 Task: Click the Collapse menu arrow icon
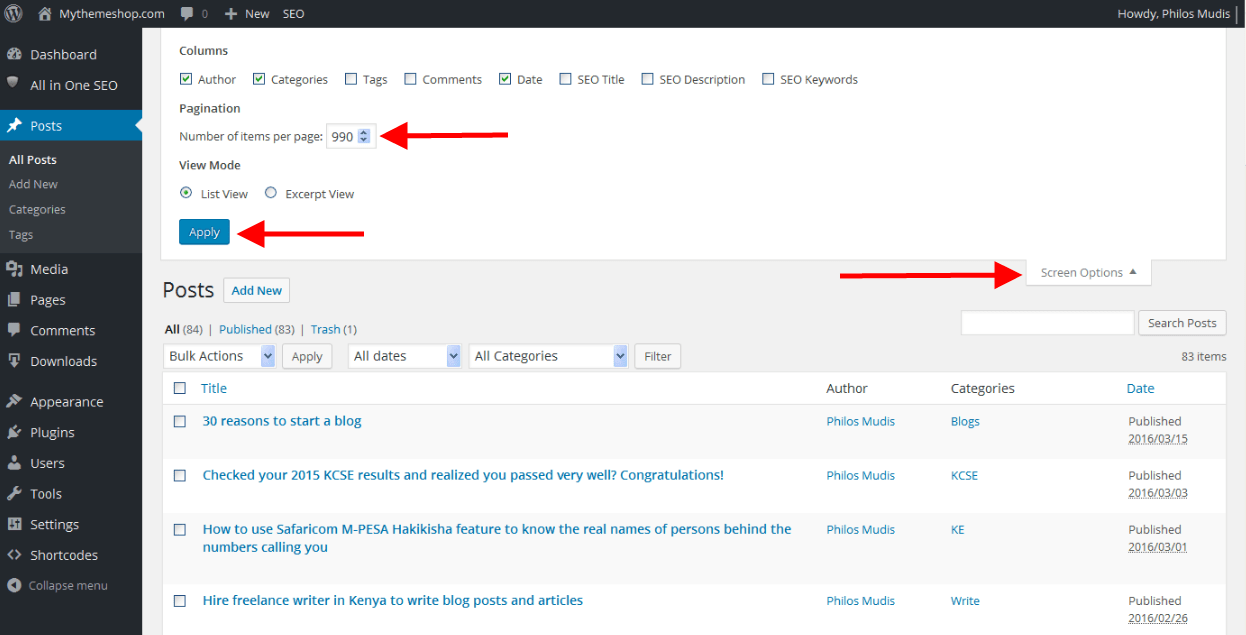14,585
